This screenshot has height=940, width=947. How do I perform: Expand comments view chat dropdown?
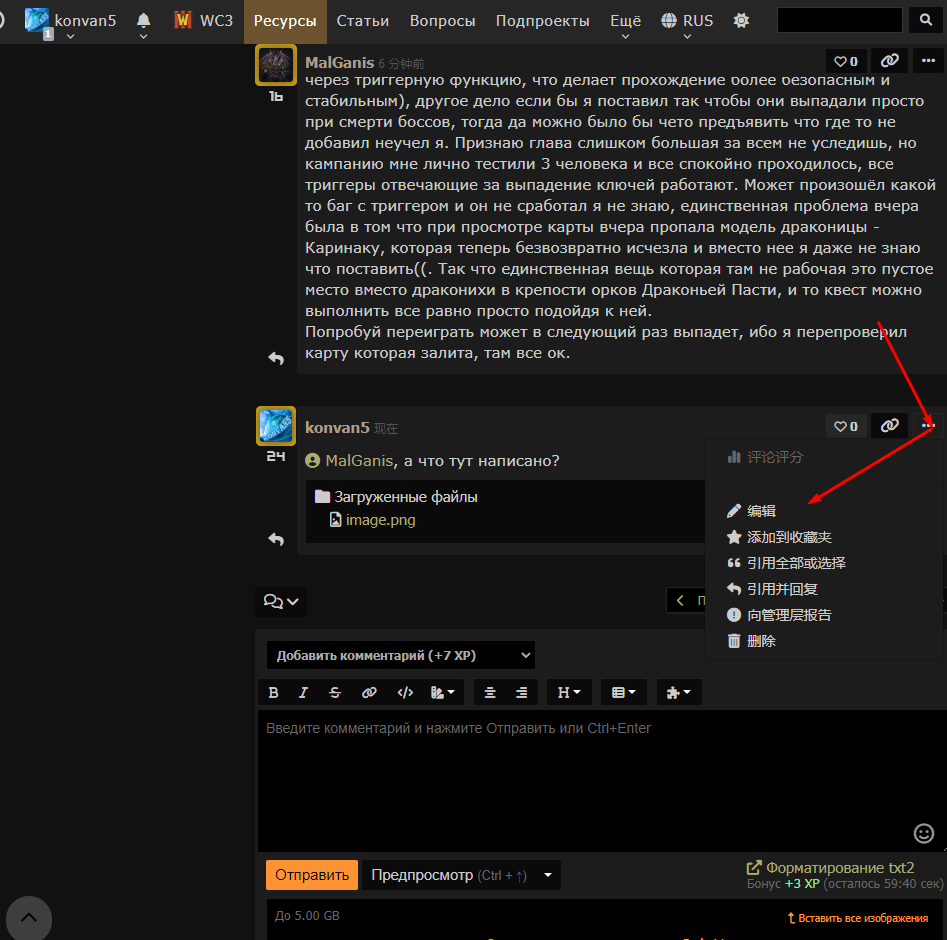click(281, 602)
